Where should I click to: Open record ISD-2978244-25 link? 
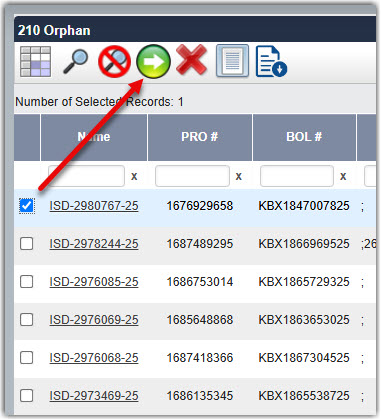click(x=94, y=244)
